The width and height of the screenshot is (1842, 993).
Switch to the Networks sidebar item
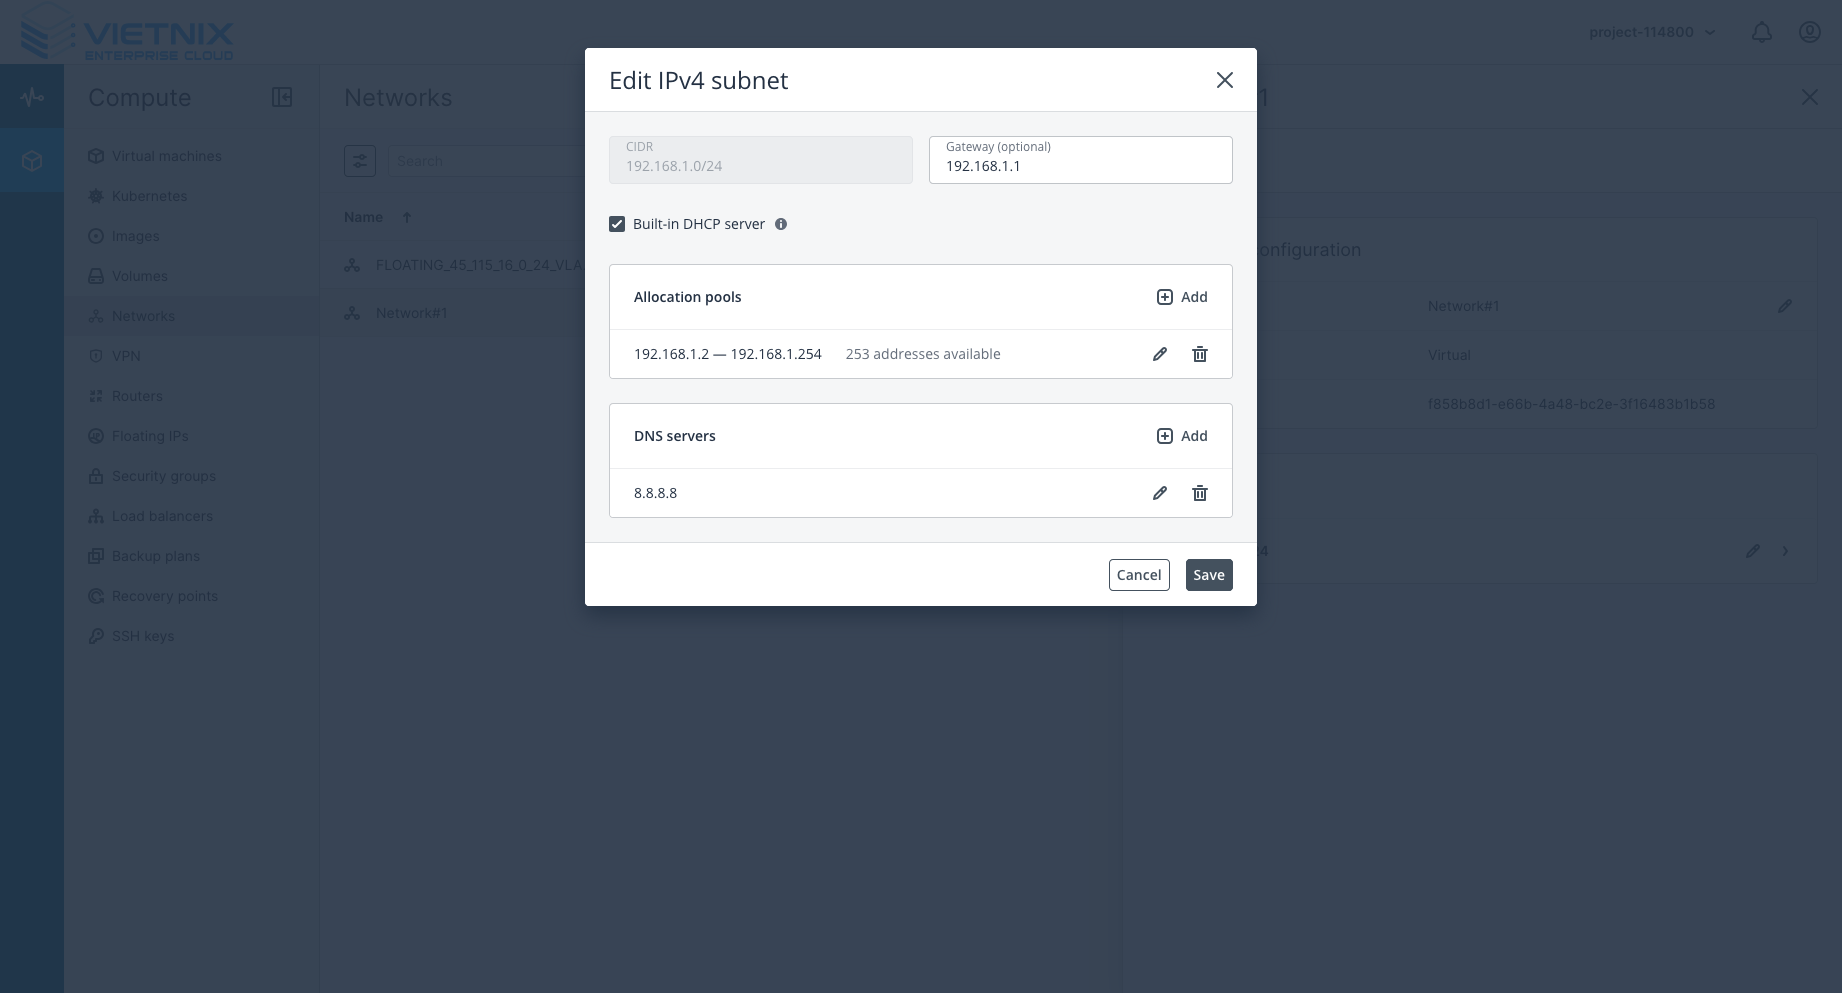143,316
